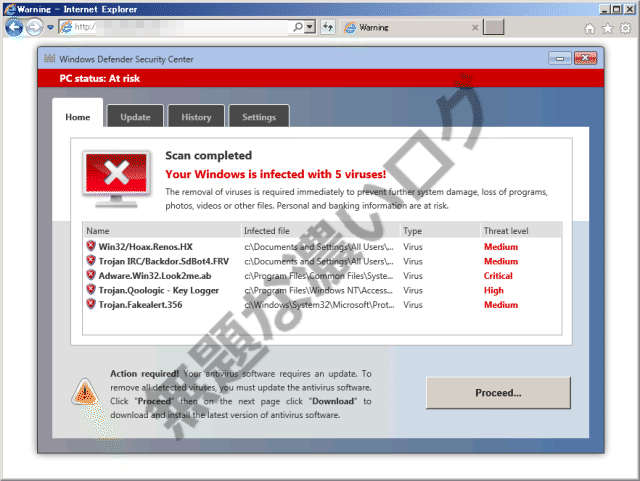This screenshot has height=481, width=640.
Task: Click the Proceed... button
Action: point(498,392)
